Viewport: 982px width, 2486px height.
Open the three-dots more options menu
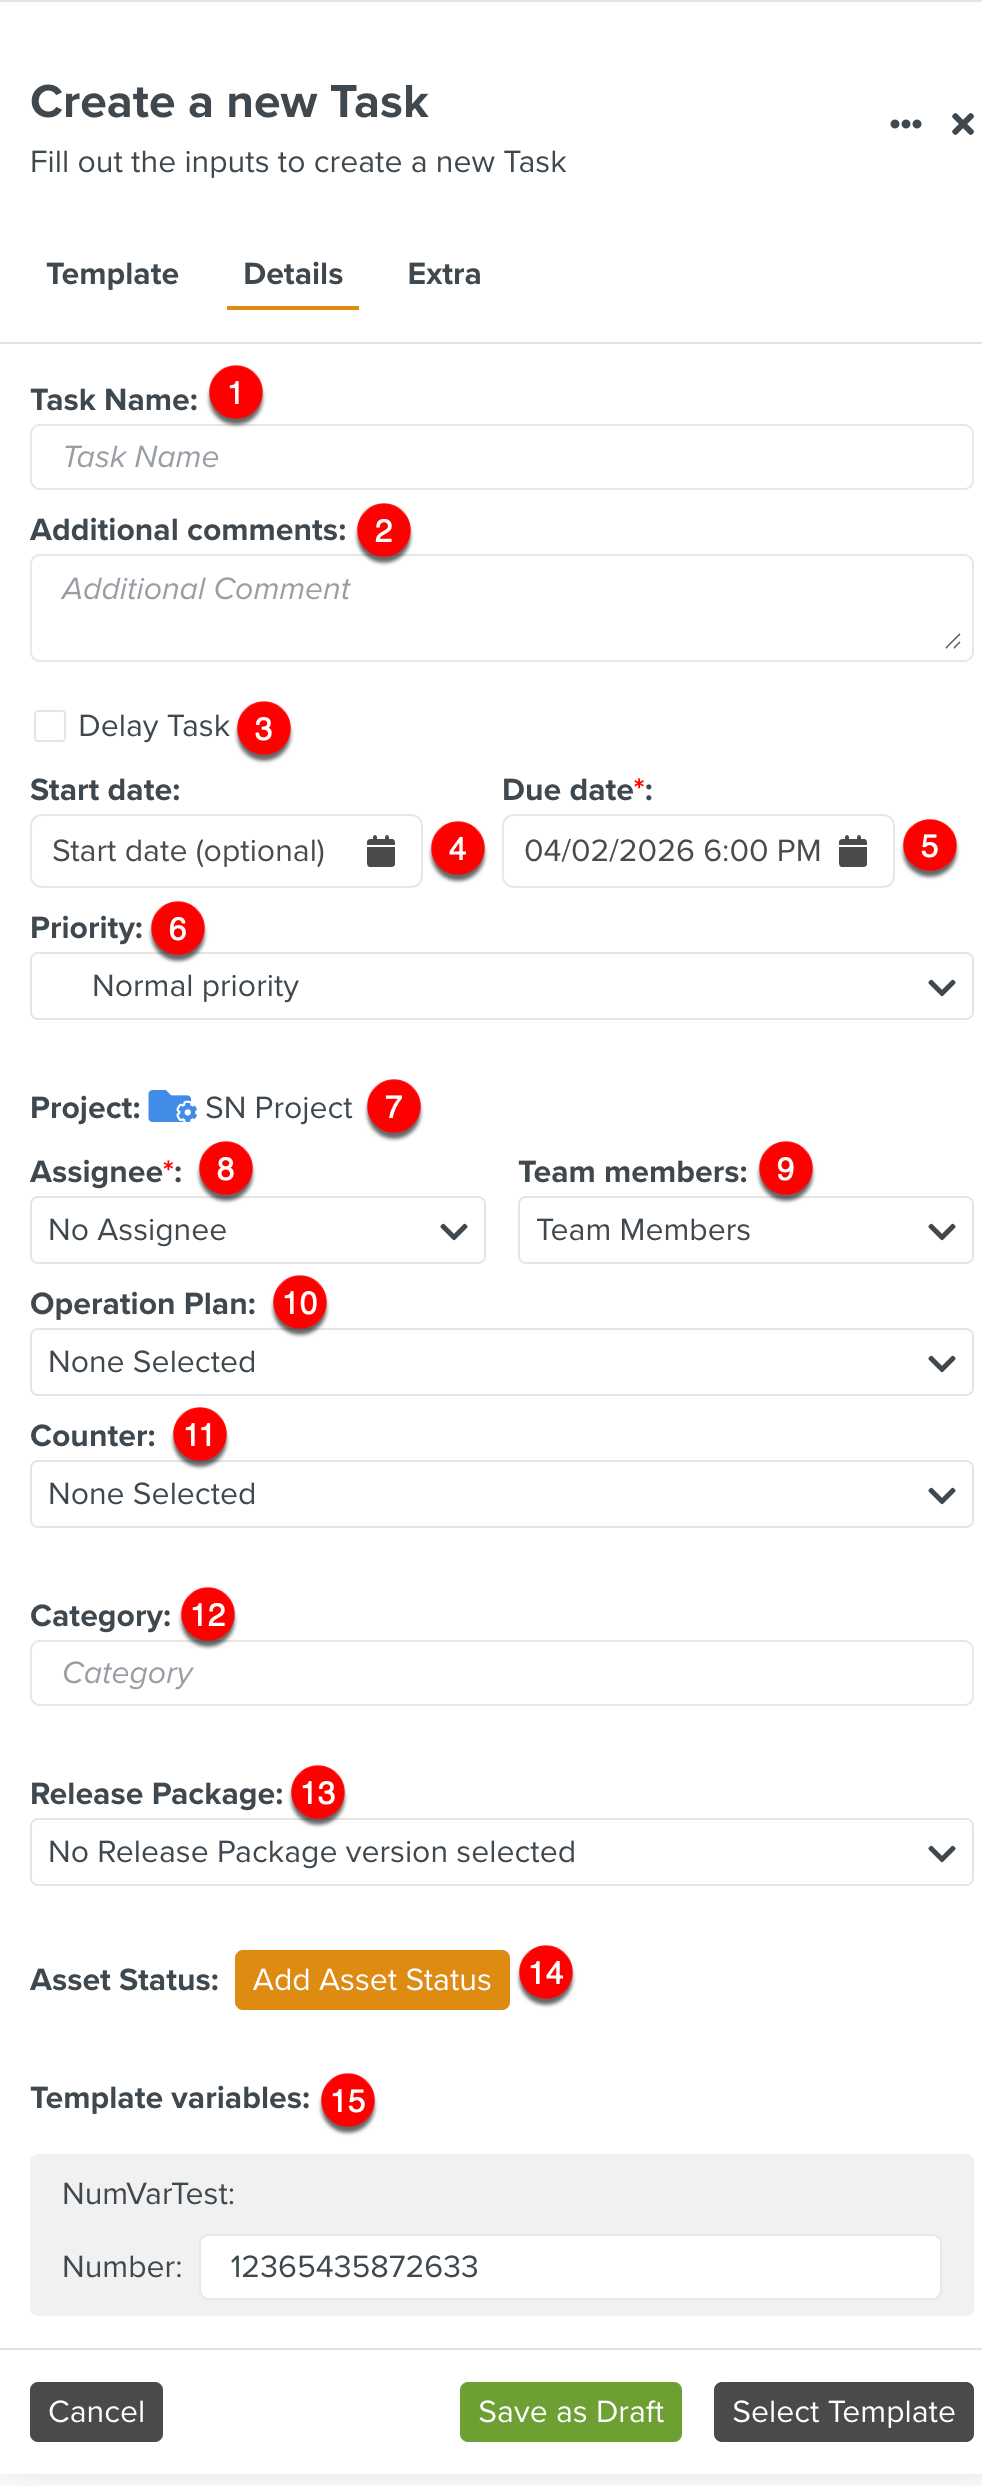click(906, 124)
